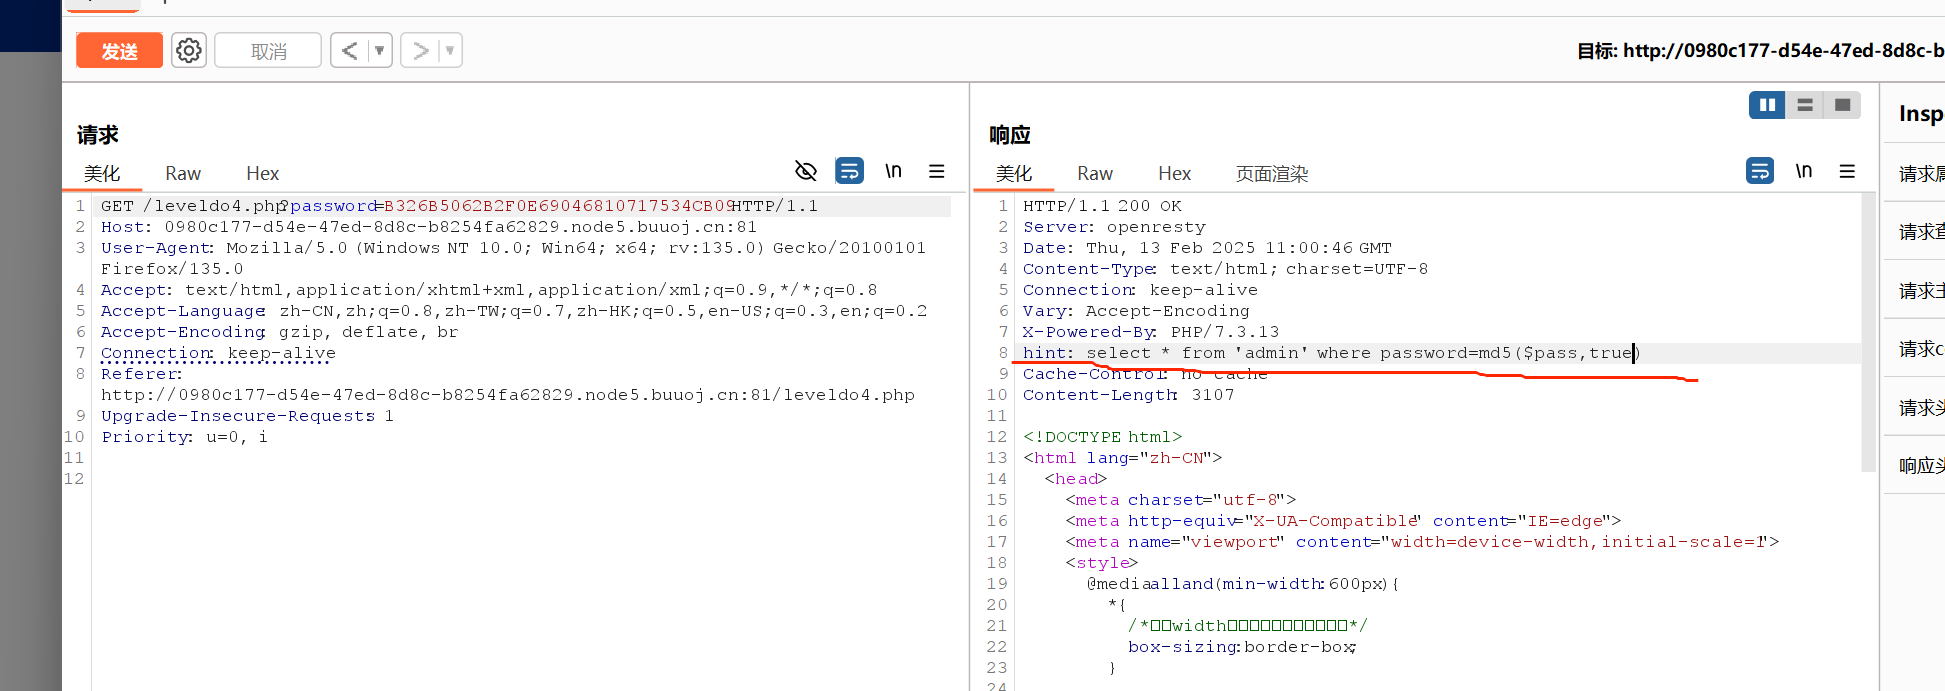This screenshot has width=1945, height=691.
Task: Click the password parameter in request line
Action: [333, 206]
